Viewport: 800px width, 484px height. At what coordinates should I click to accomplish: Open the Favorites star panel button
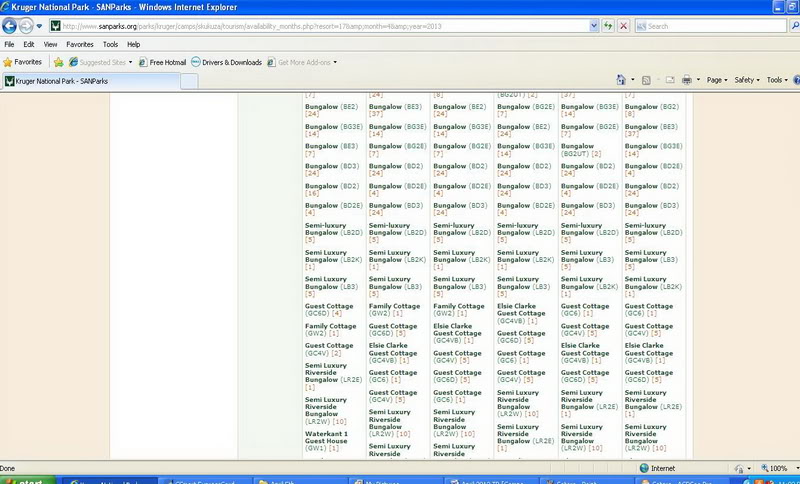point(22,62)
